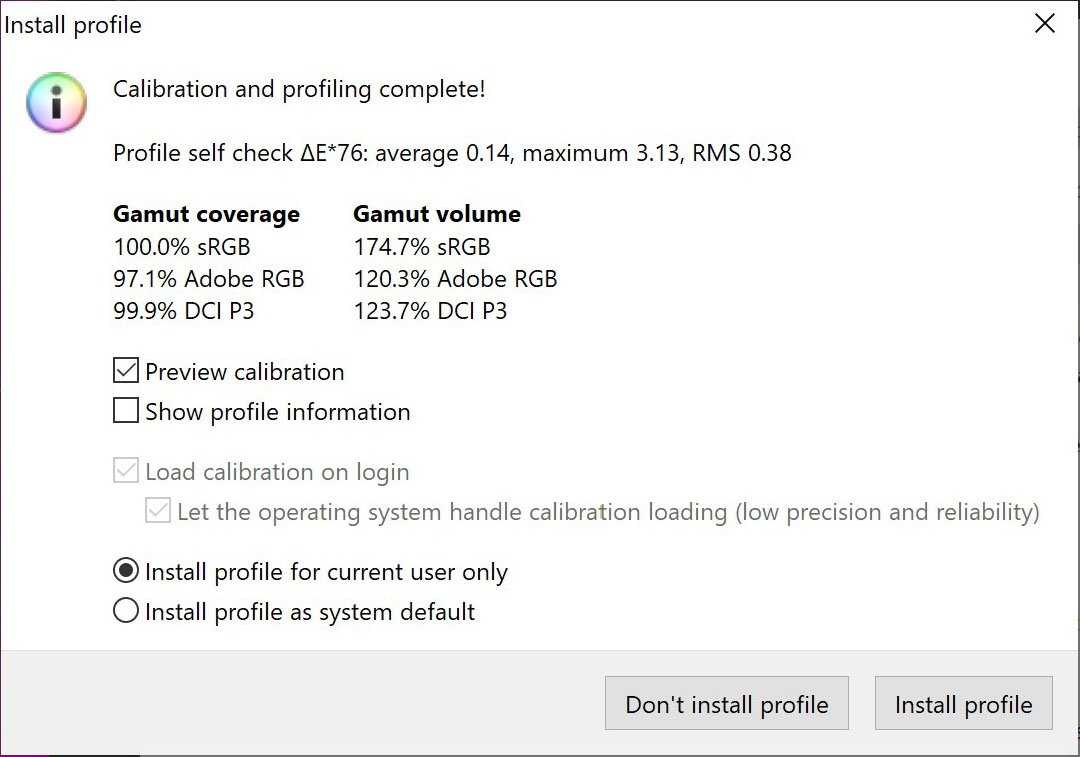
Task: Click the 99.9% DCI P3 coverage value
Action: (183, 310)
